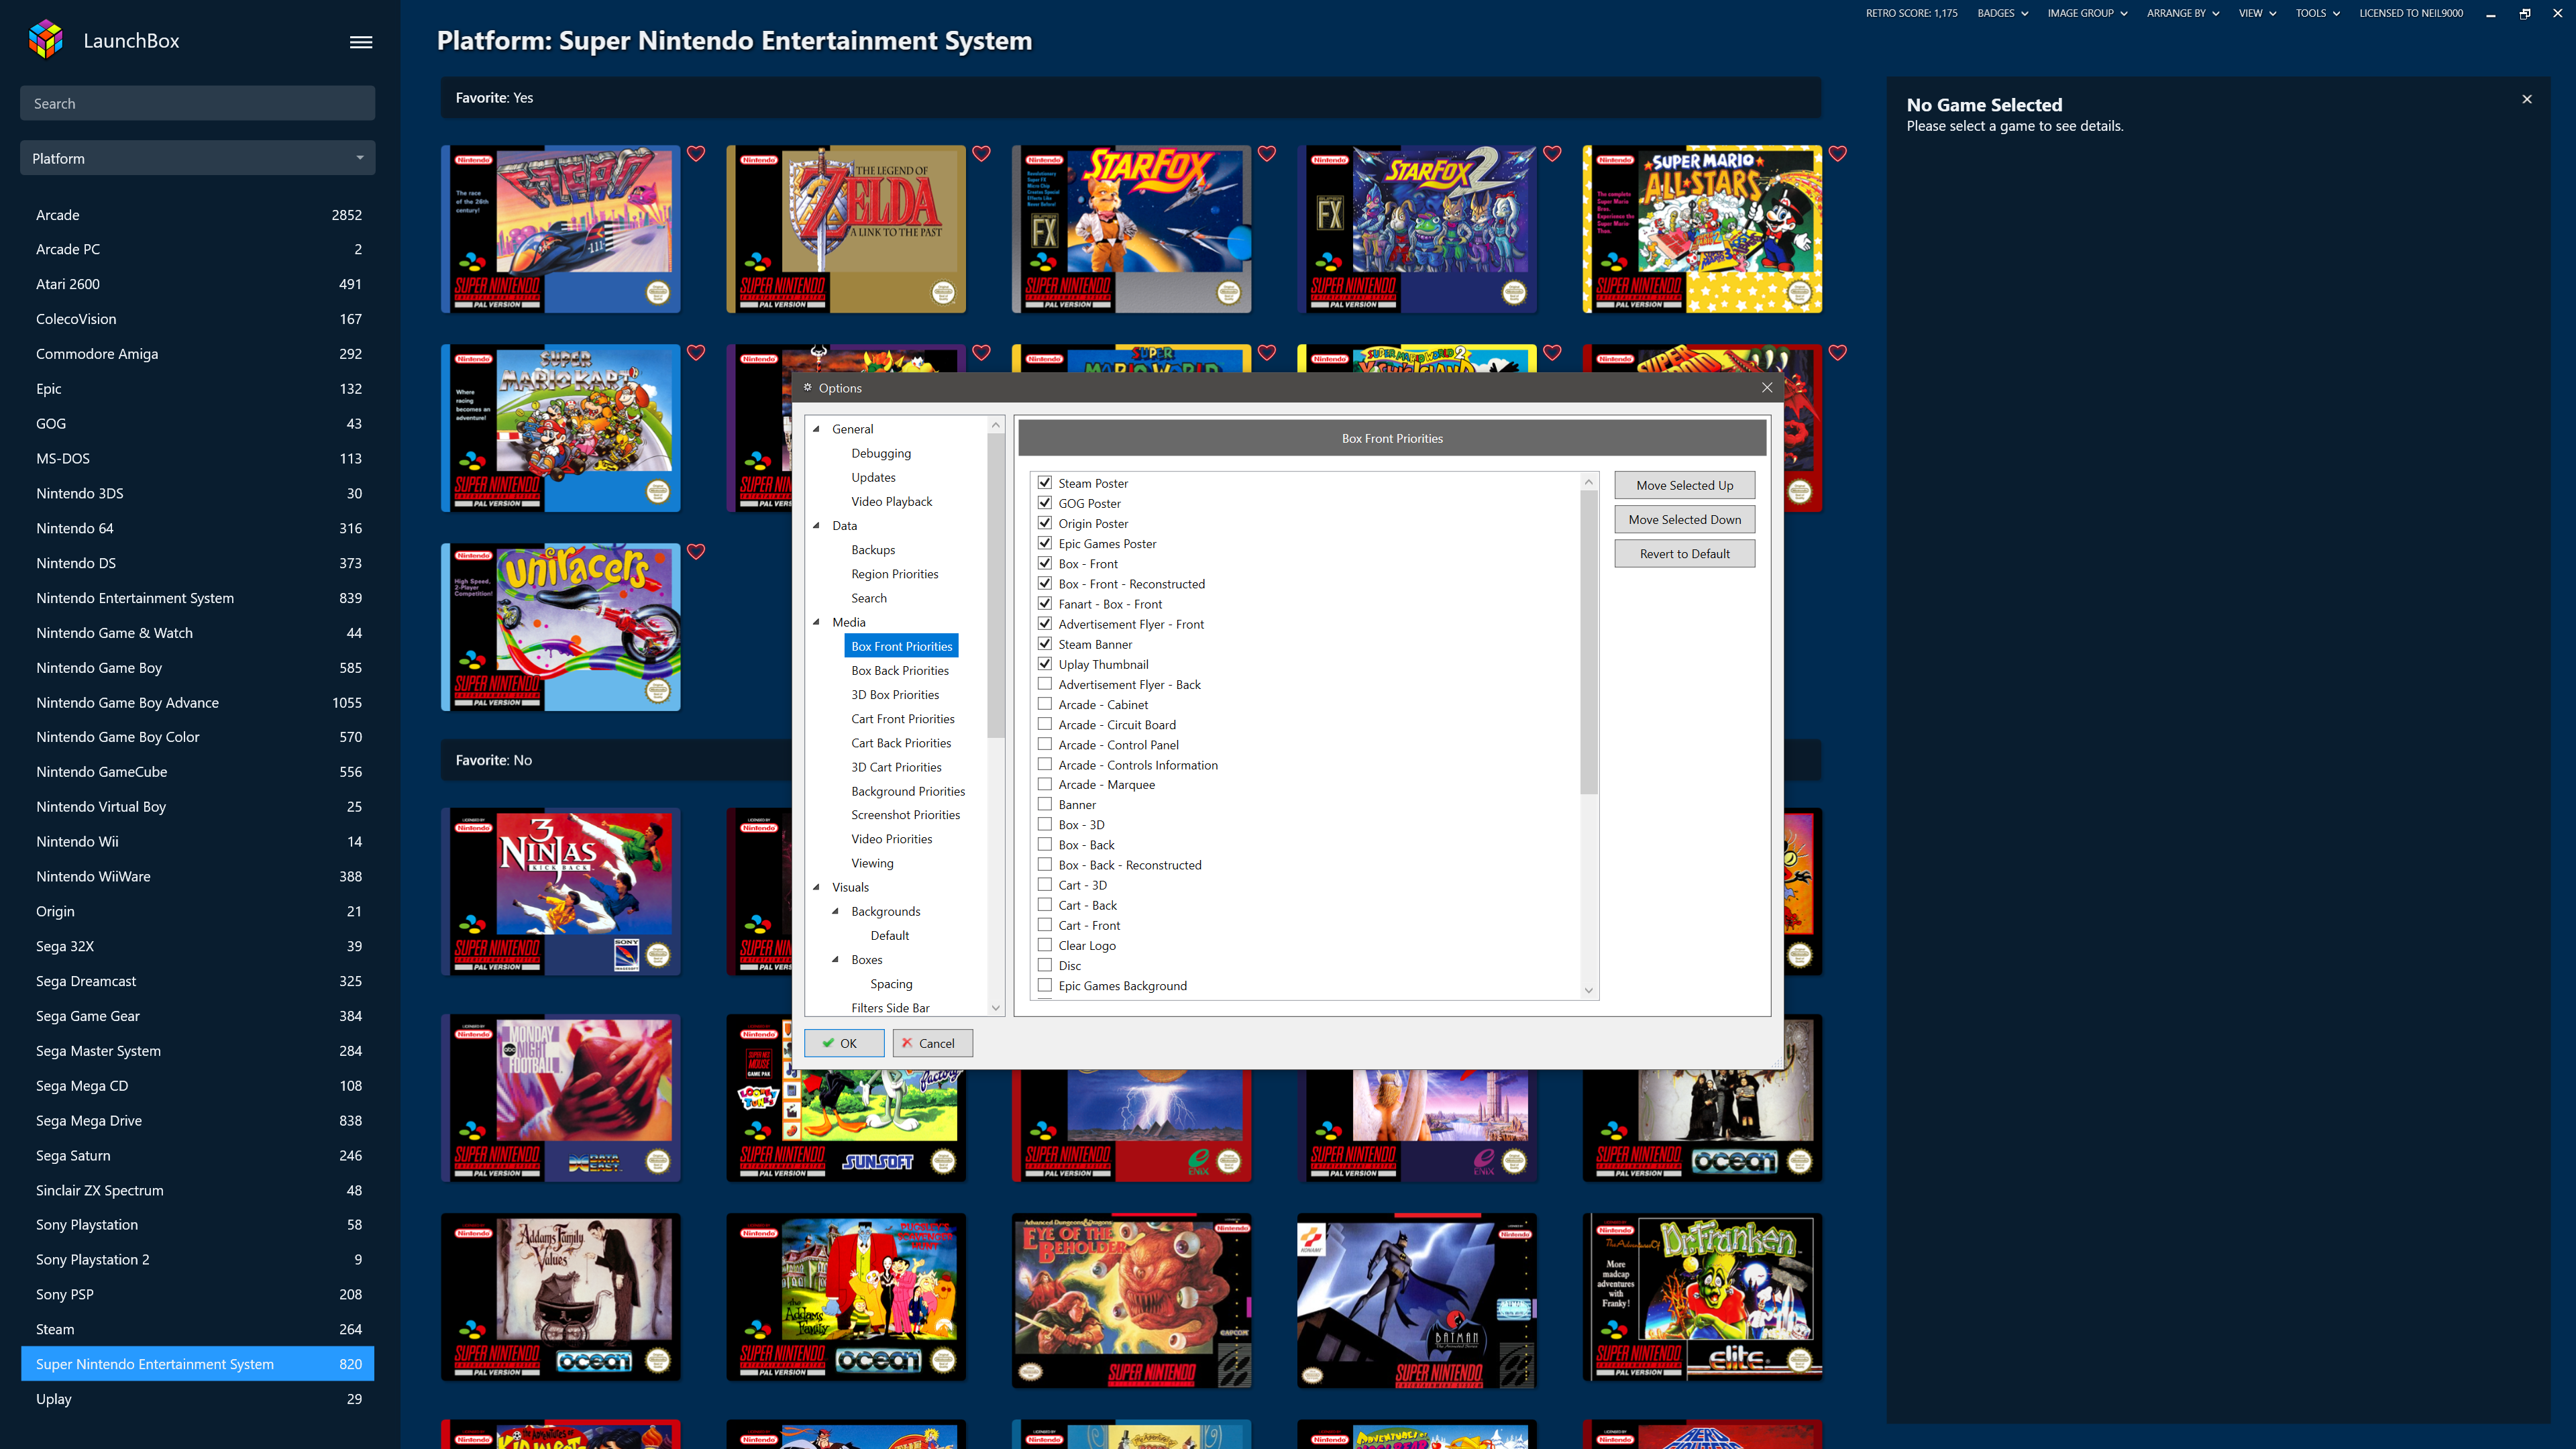Open the View menu
2576x1449 pixels.
(2257, 13)
